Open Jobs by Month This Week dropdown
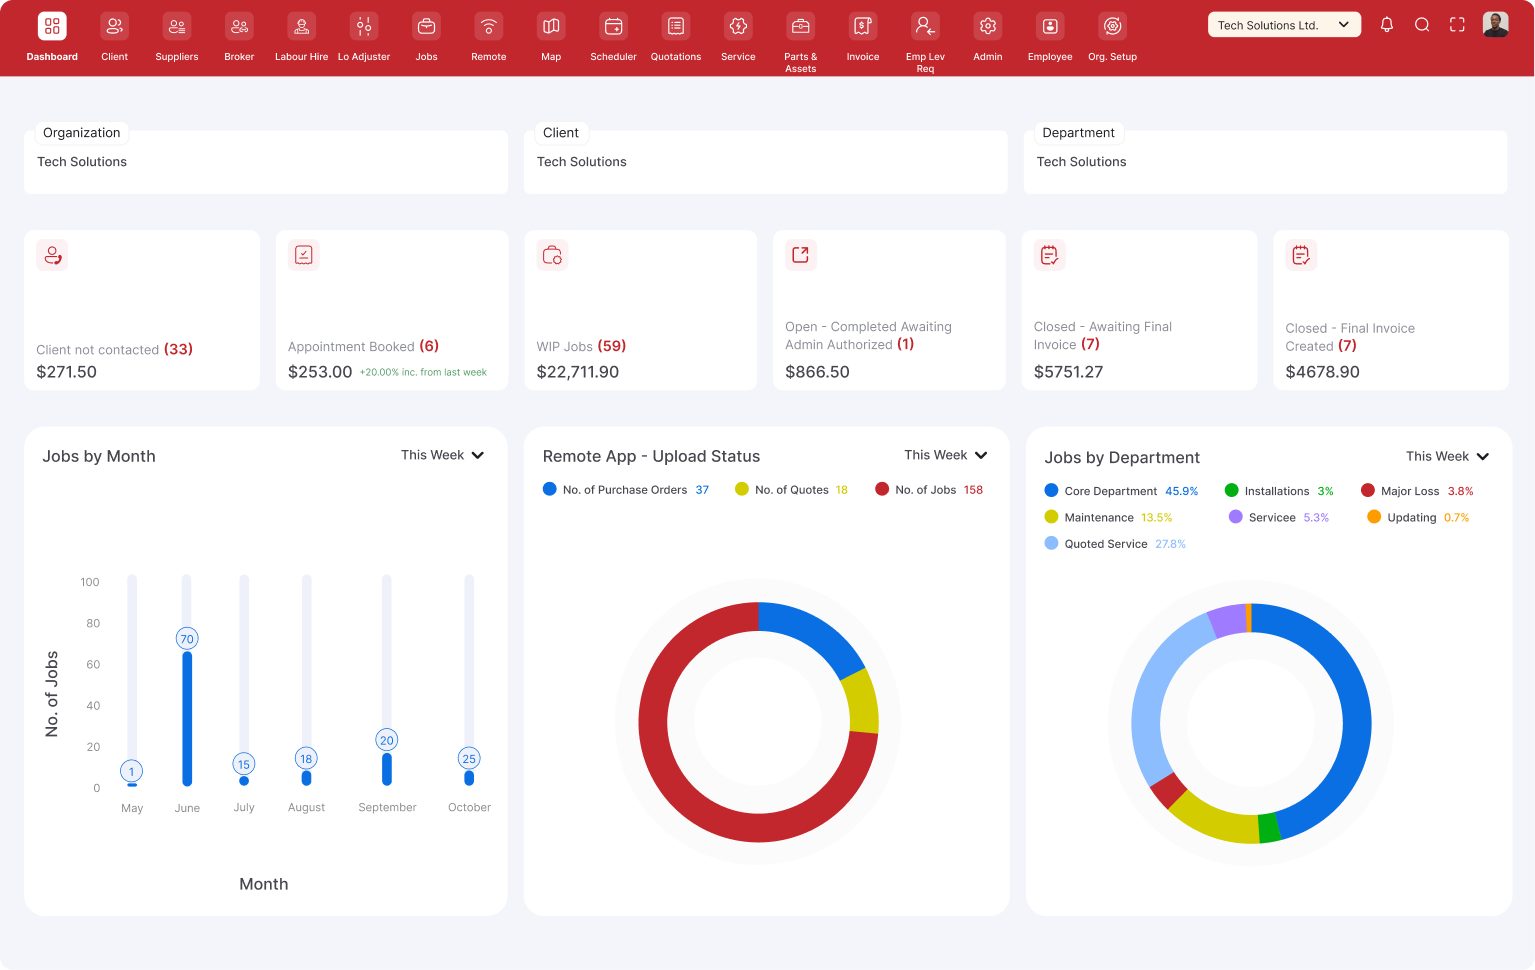 click(442, 455)
